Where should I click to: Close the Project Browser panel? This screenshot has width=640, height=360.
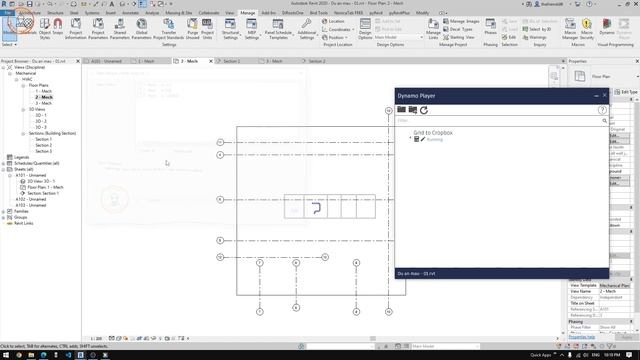point(78,61)
